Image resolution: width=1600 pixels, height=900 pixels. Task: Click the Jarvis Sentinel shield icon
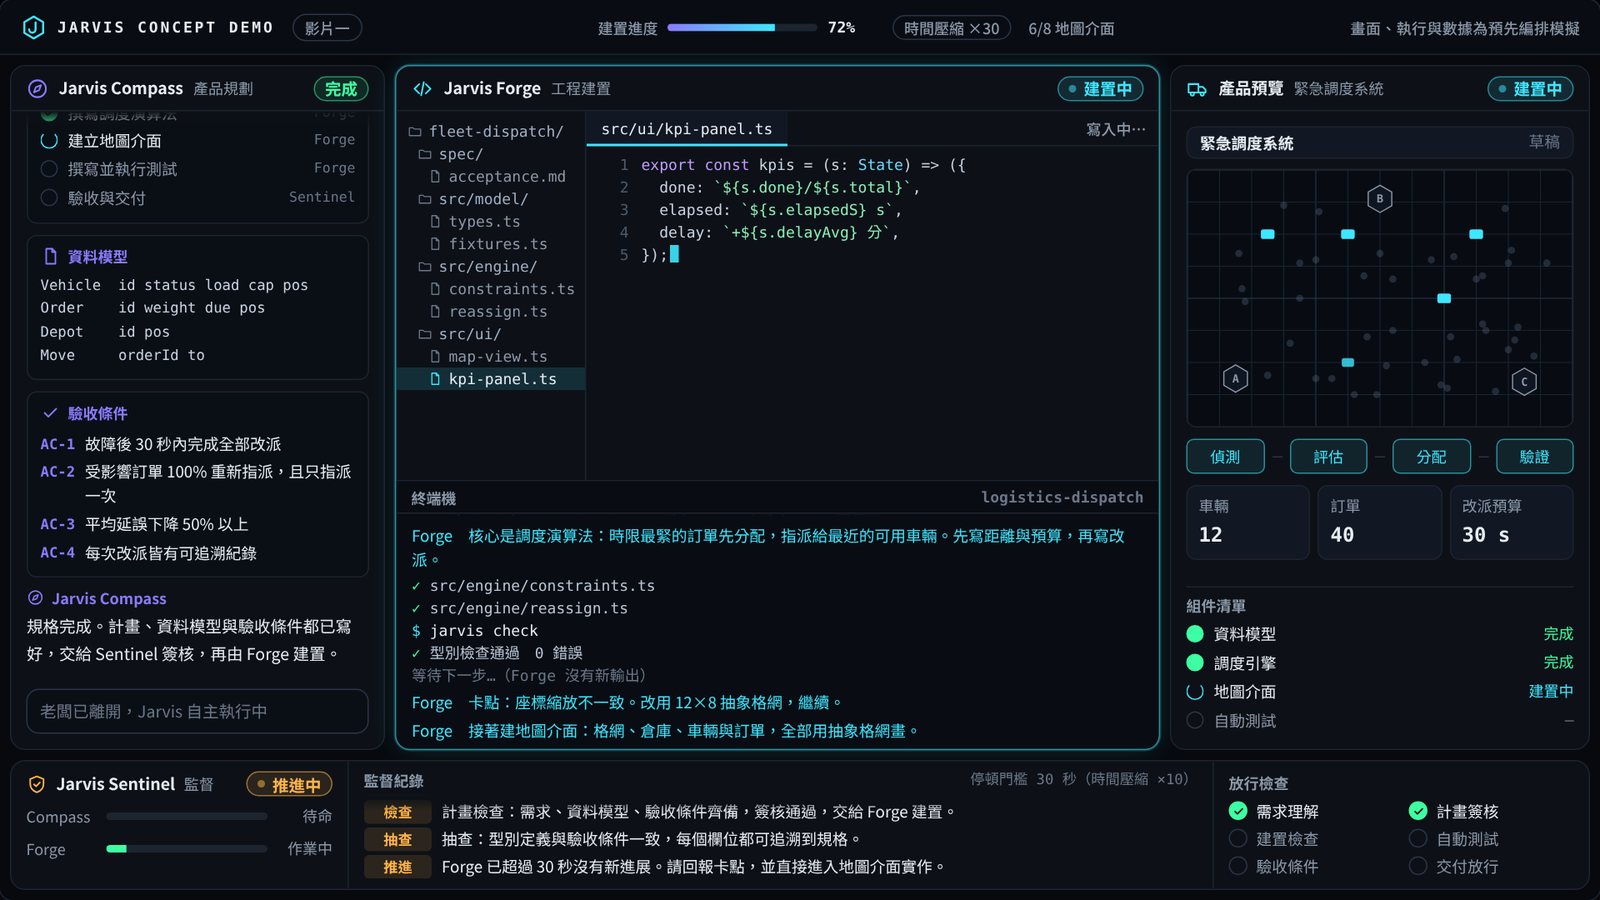tap(37, 785)
